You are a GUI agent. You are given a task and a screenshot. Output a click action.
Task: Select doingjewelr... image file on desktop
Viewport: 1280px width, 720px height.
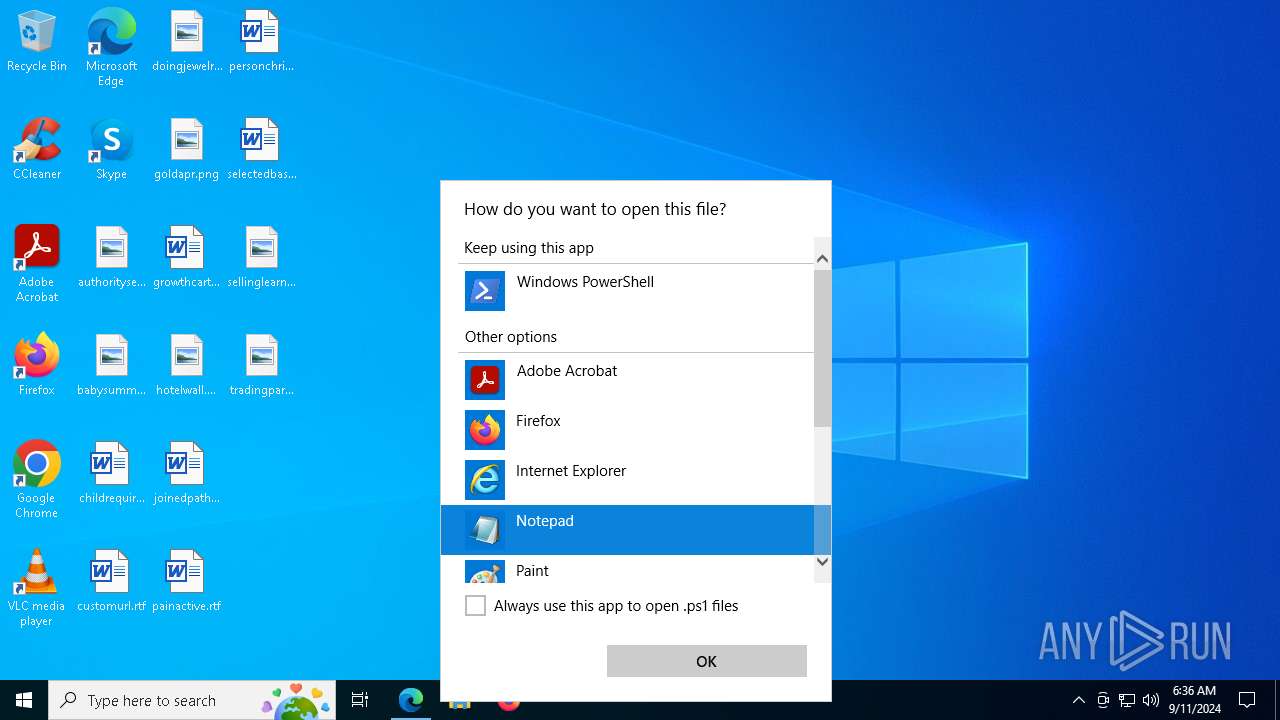click(x=186, y=42)
